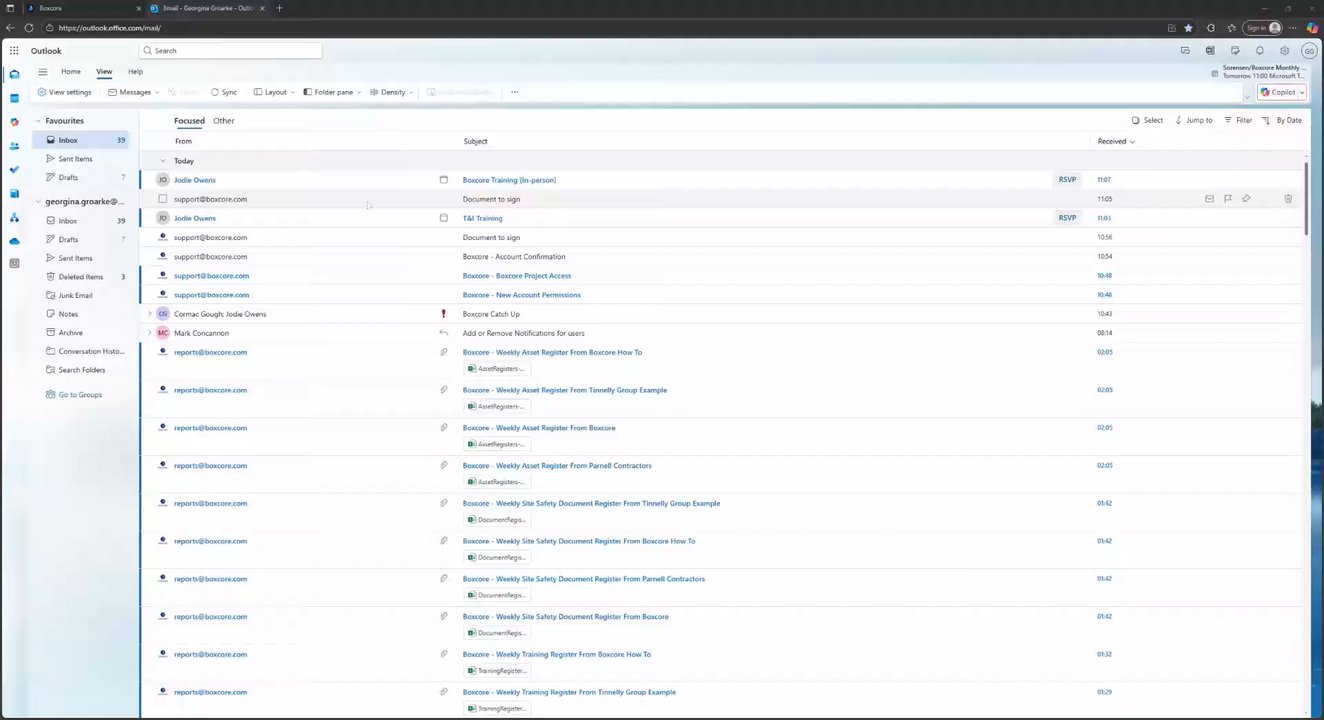
Task: RSVP to T&I Training invite
Action: click(1067, 218)
